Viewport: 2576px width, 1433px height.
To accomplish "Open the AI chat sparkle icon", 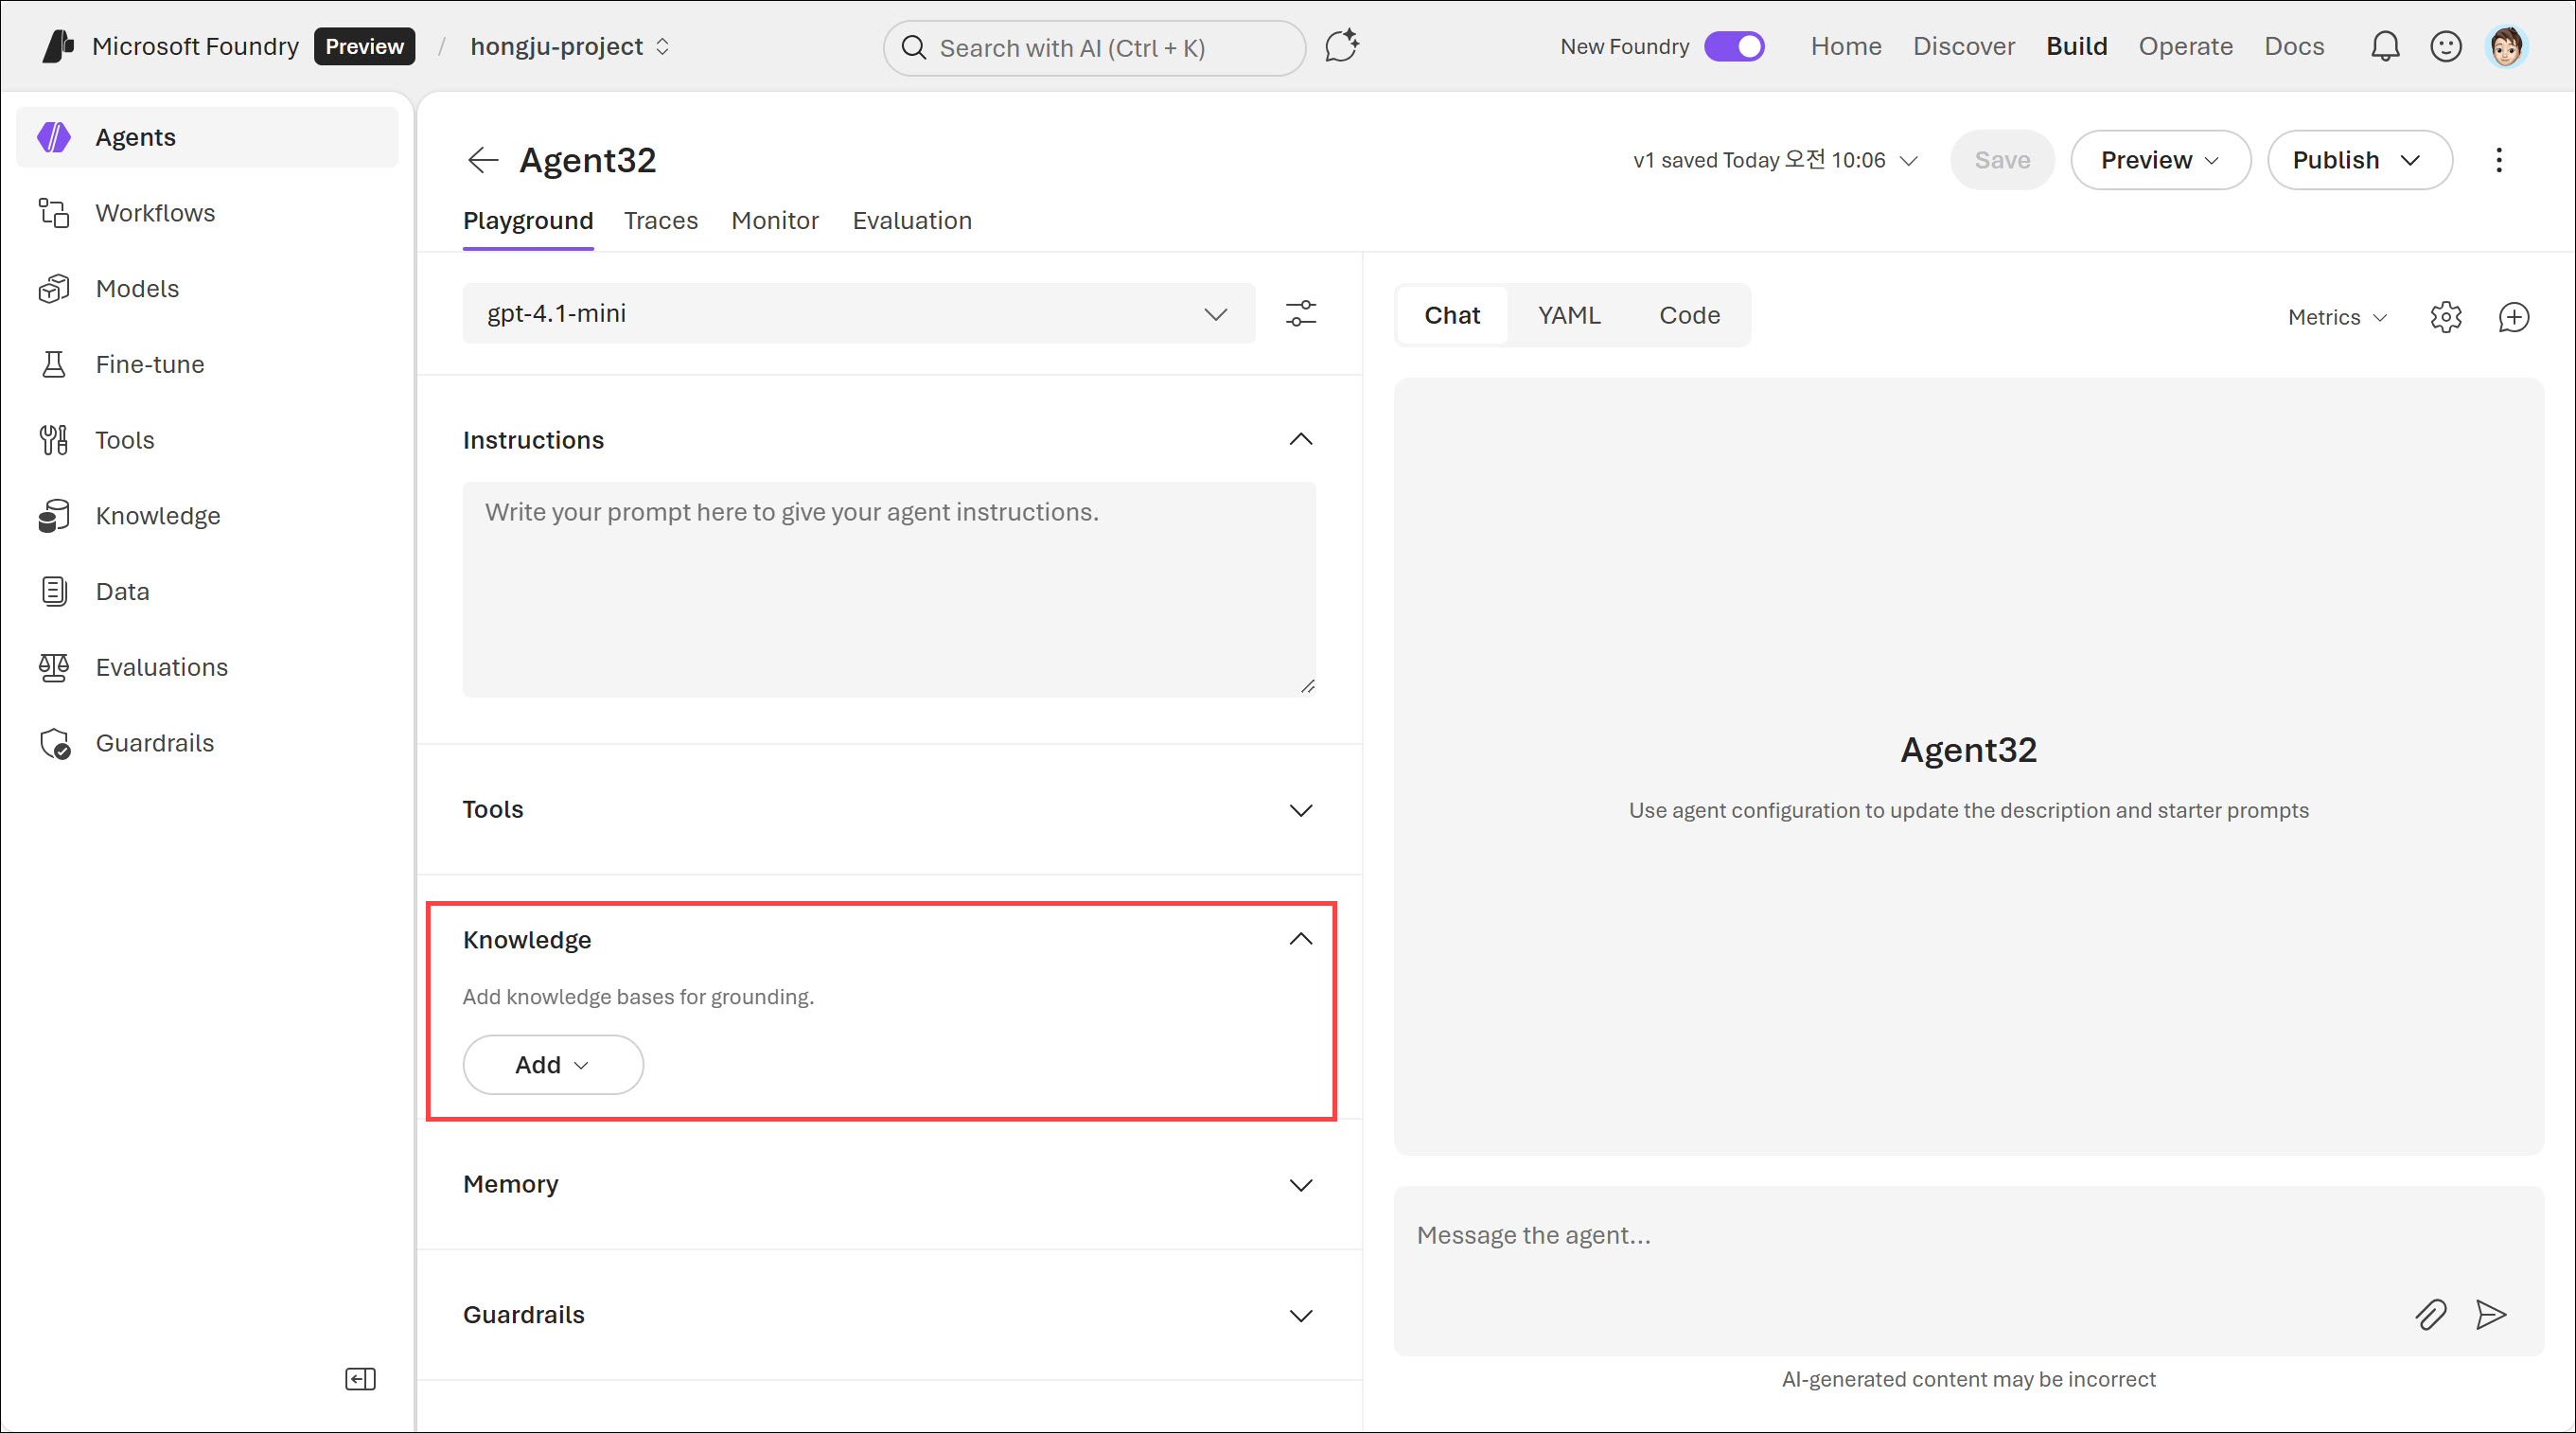I will [x=1341, y=47].
